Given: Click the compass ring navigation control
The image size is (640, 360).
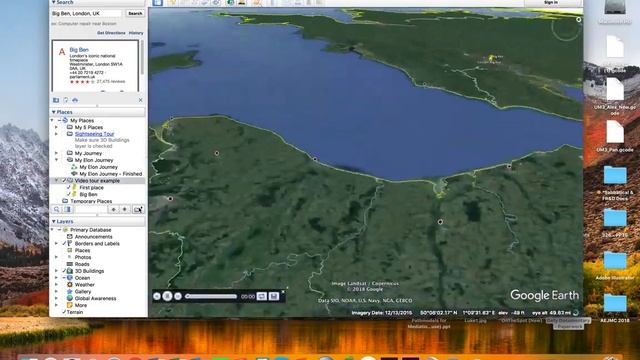Looking at the screenshot, I should point(566,27).
